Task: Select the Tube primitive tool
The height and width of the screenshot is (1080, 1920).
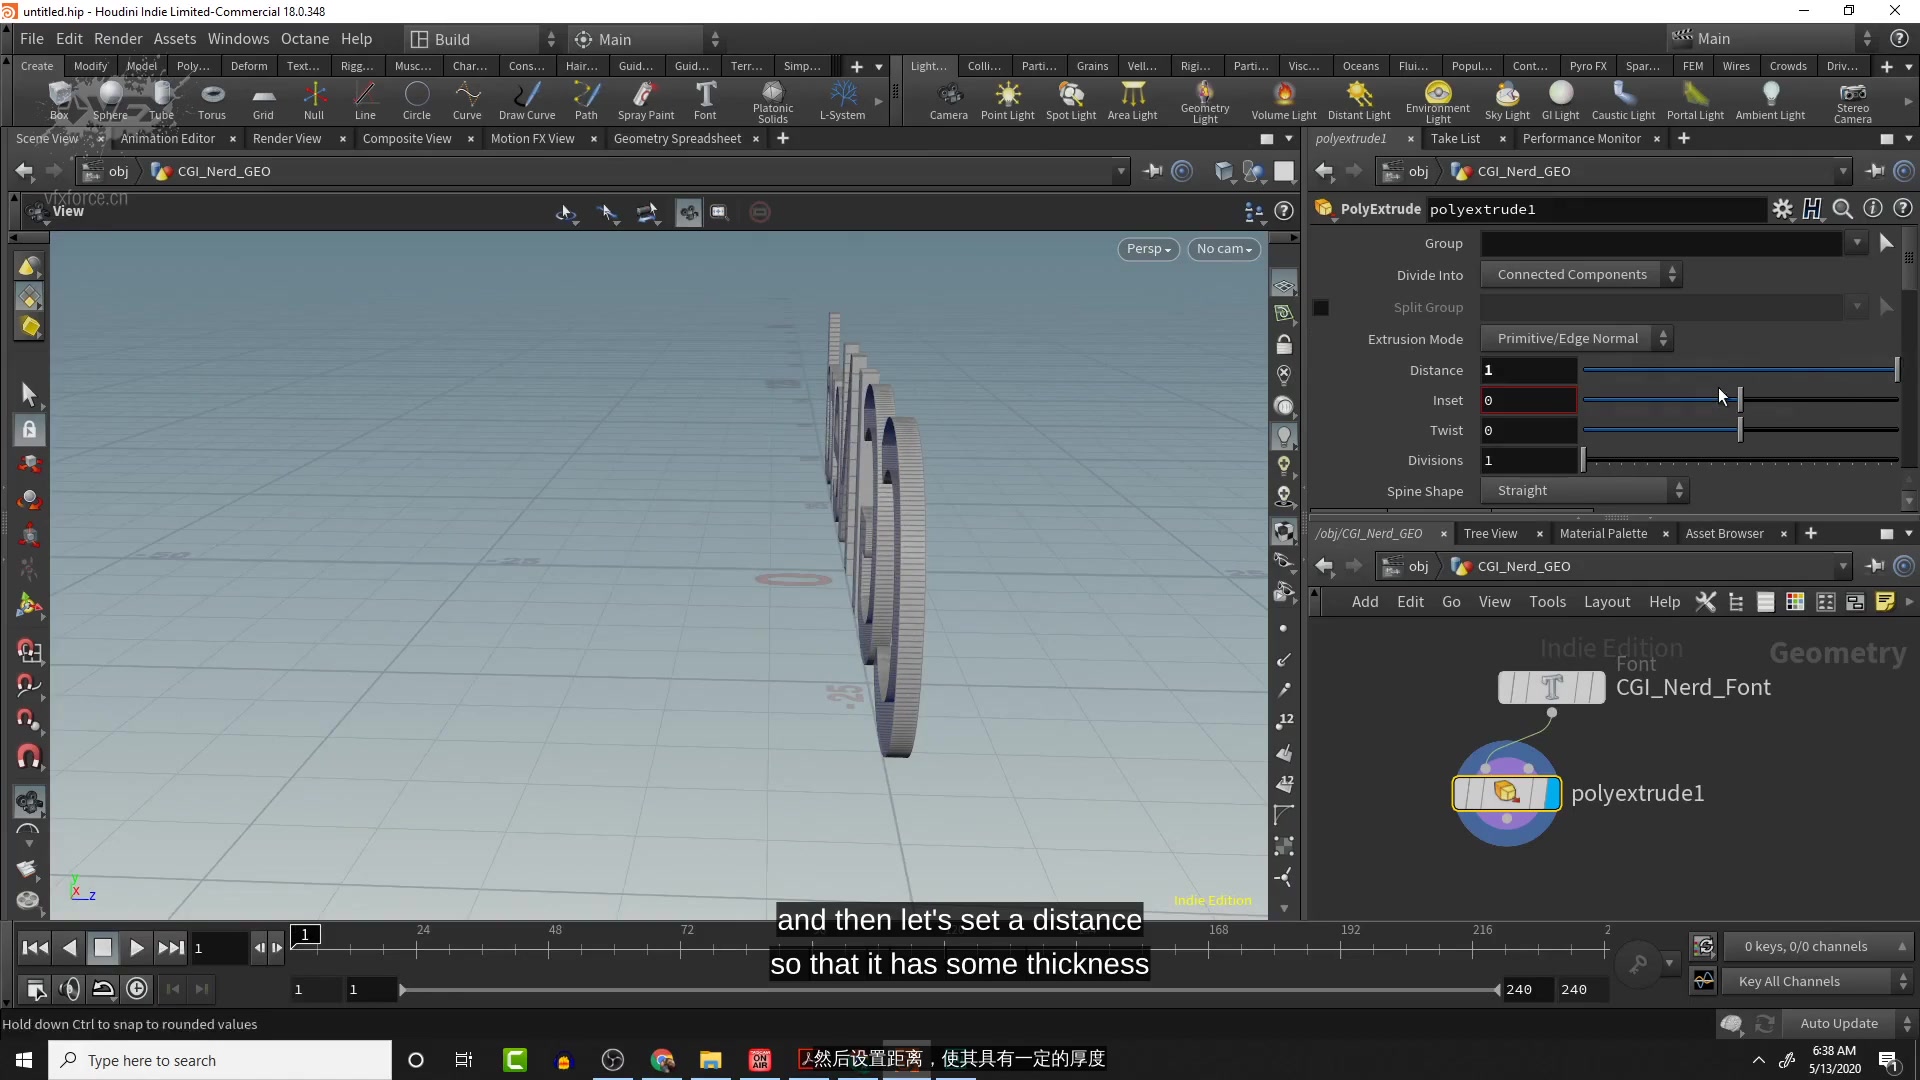Action: [x=161, y=99]
